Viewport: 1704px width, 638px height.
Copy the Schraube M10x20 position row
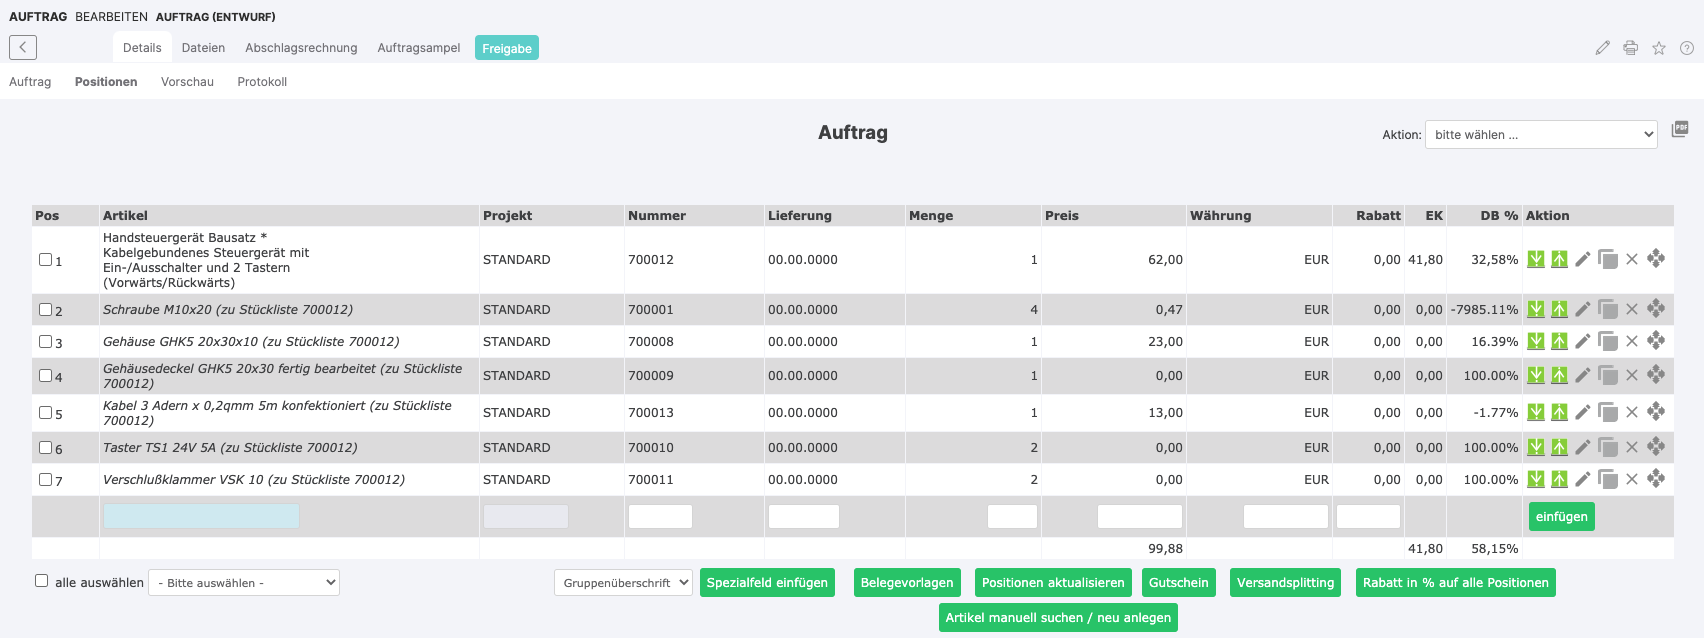pyautogui.click(x=1607, y=310)
